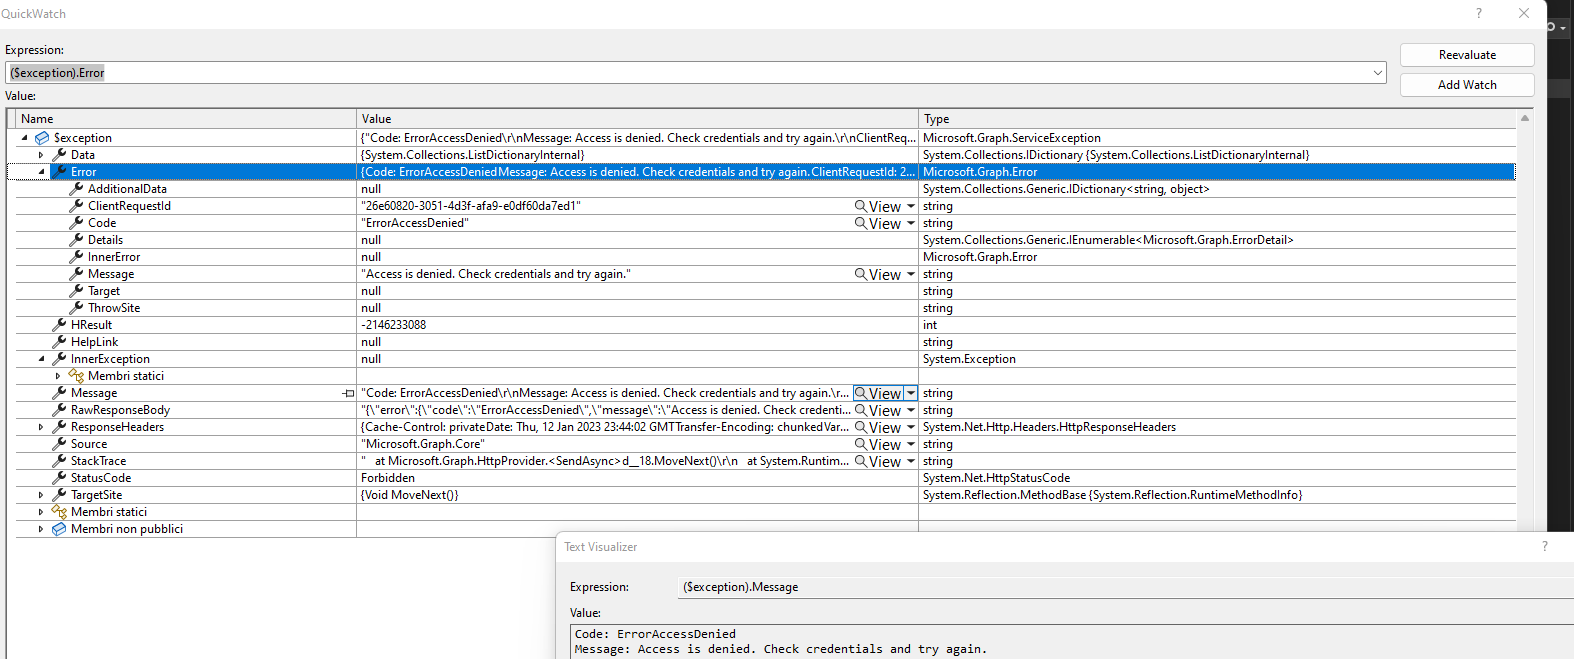Open View magnifier for exception Message row
This screenshot has width=1574, height=659.
[878, 393]
